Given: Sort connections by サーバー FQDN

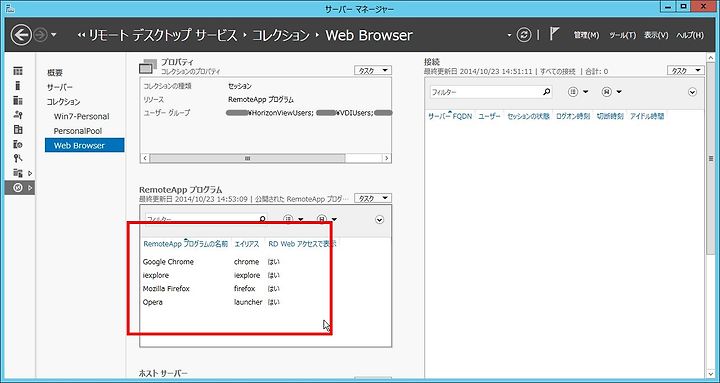Looking at the screenshot, I should point(450,117).
